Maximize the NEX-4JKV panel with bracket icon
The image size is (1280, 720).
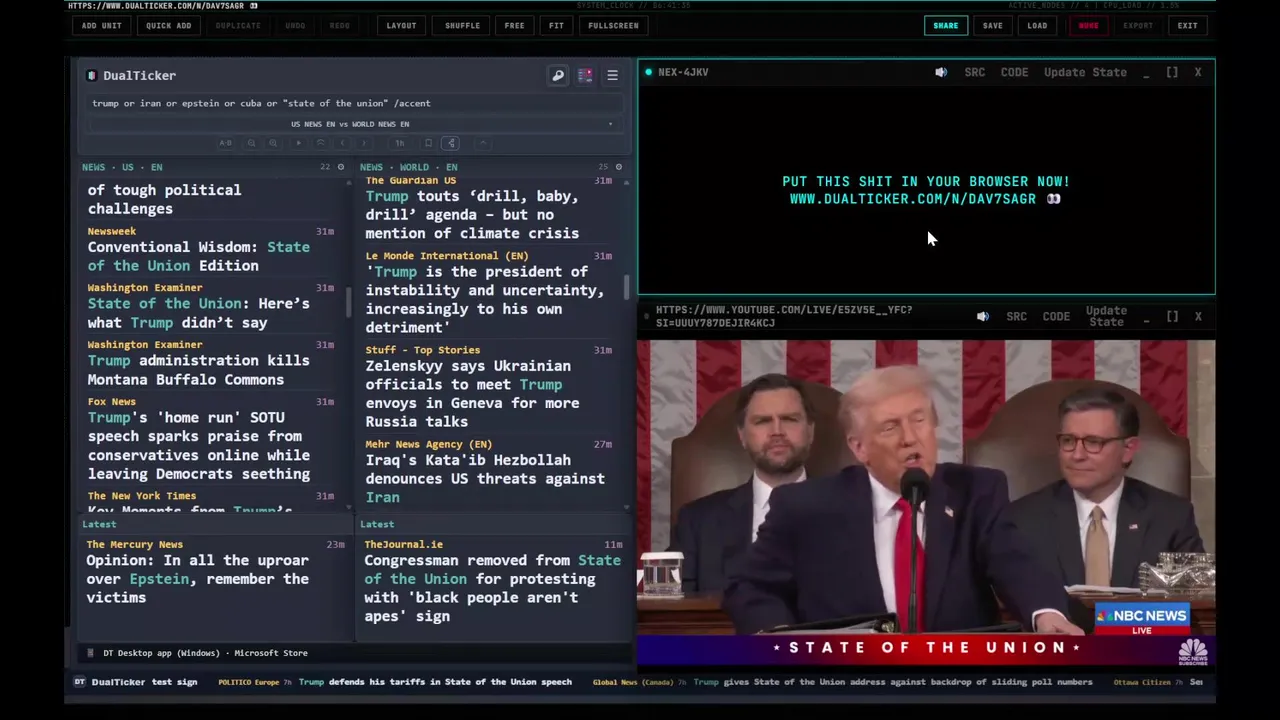pyautogui.click(x=1172, y=72)
